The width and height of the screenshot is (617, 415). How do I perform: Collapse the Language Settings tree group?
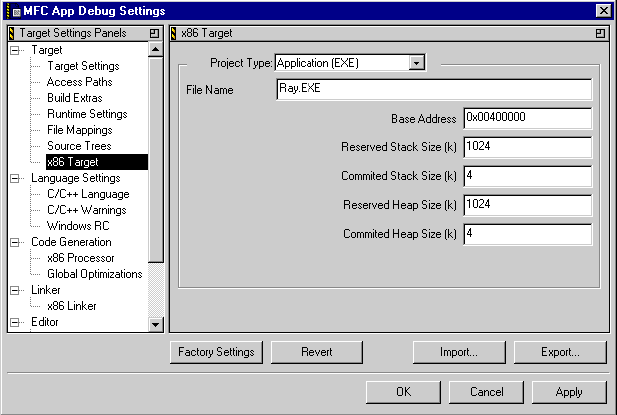pos(15,178)
